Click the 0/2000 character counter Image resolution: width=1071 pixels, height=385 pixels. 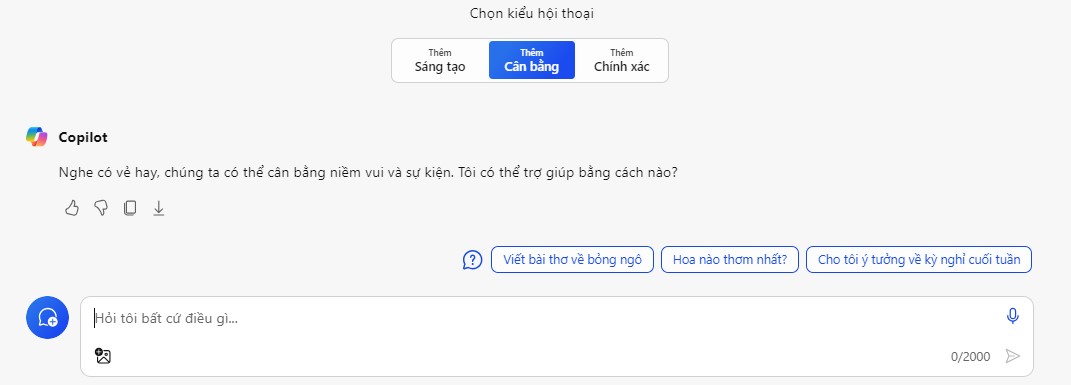[x=970, y=357]
